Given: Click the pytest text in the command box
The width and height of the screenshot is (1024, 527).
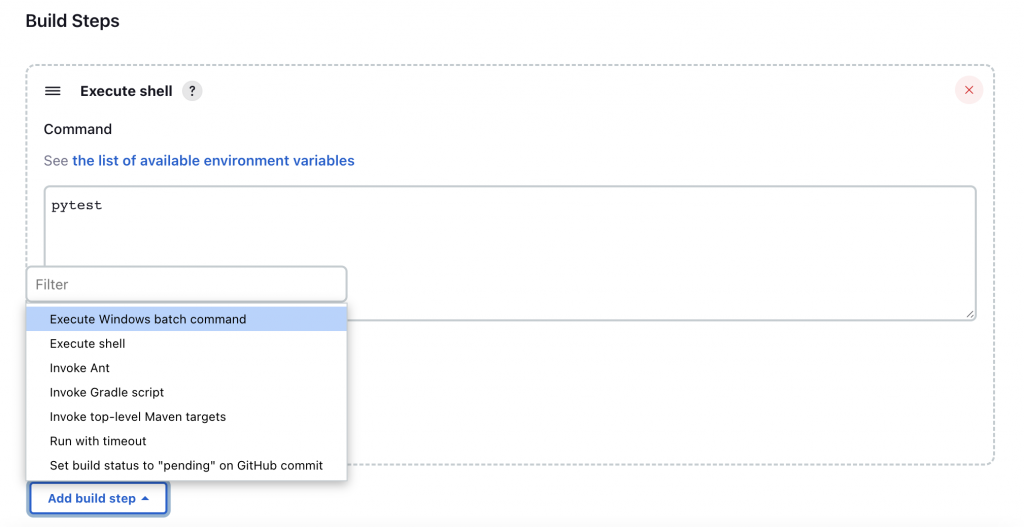Looking at the screenshot, I should pyautogui.click(x=77, y=206).
